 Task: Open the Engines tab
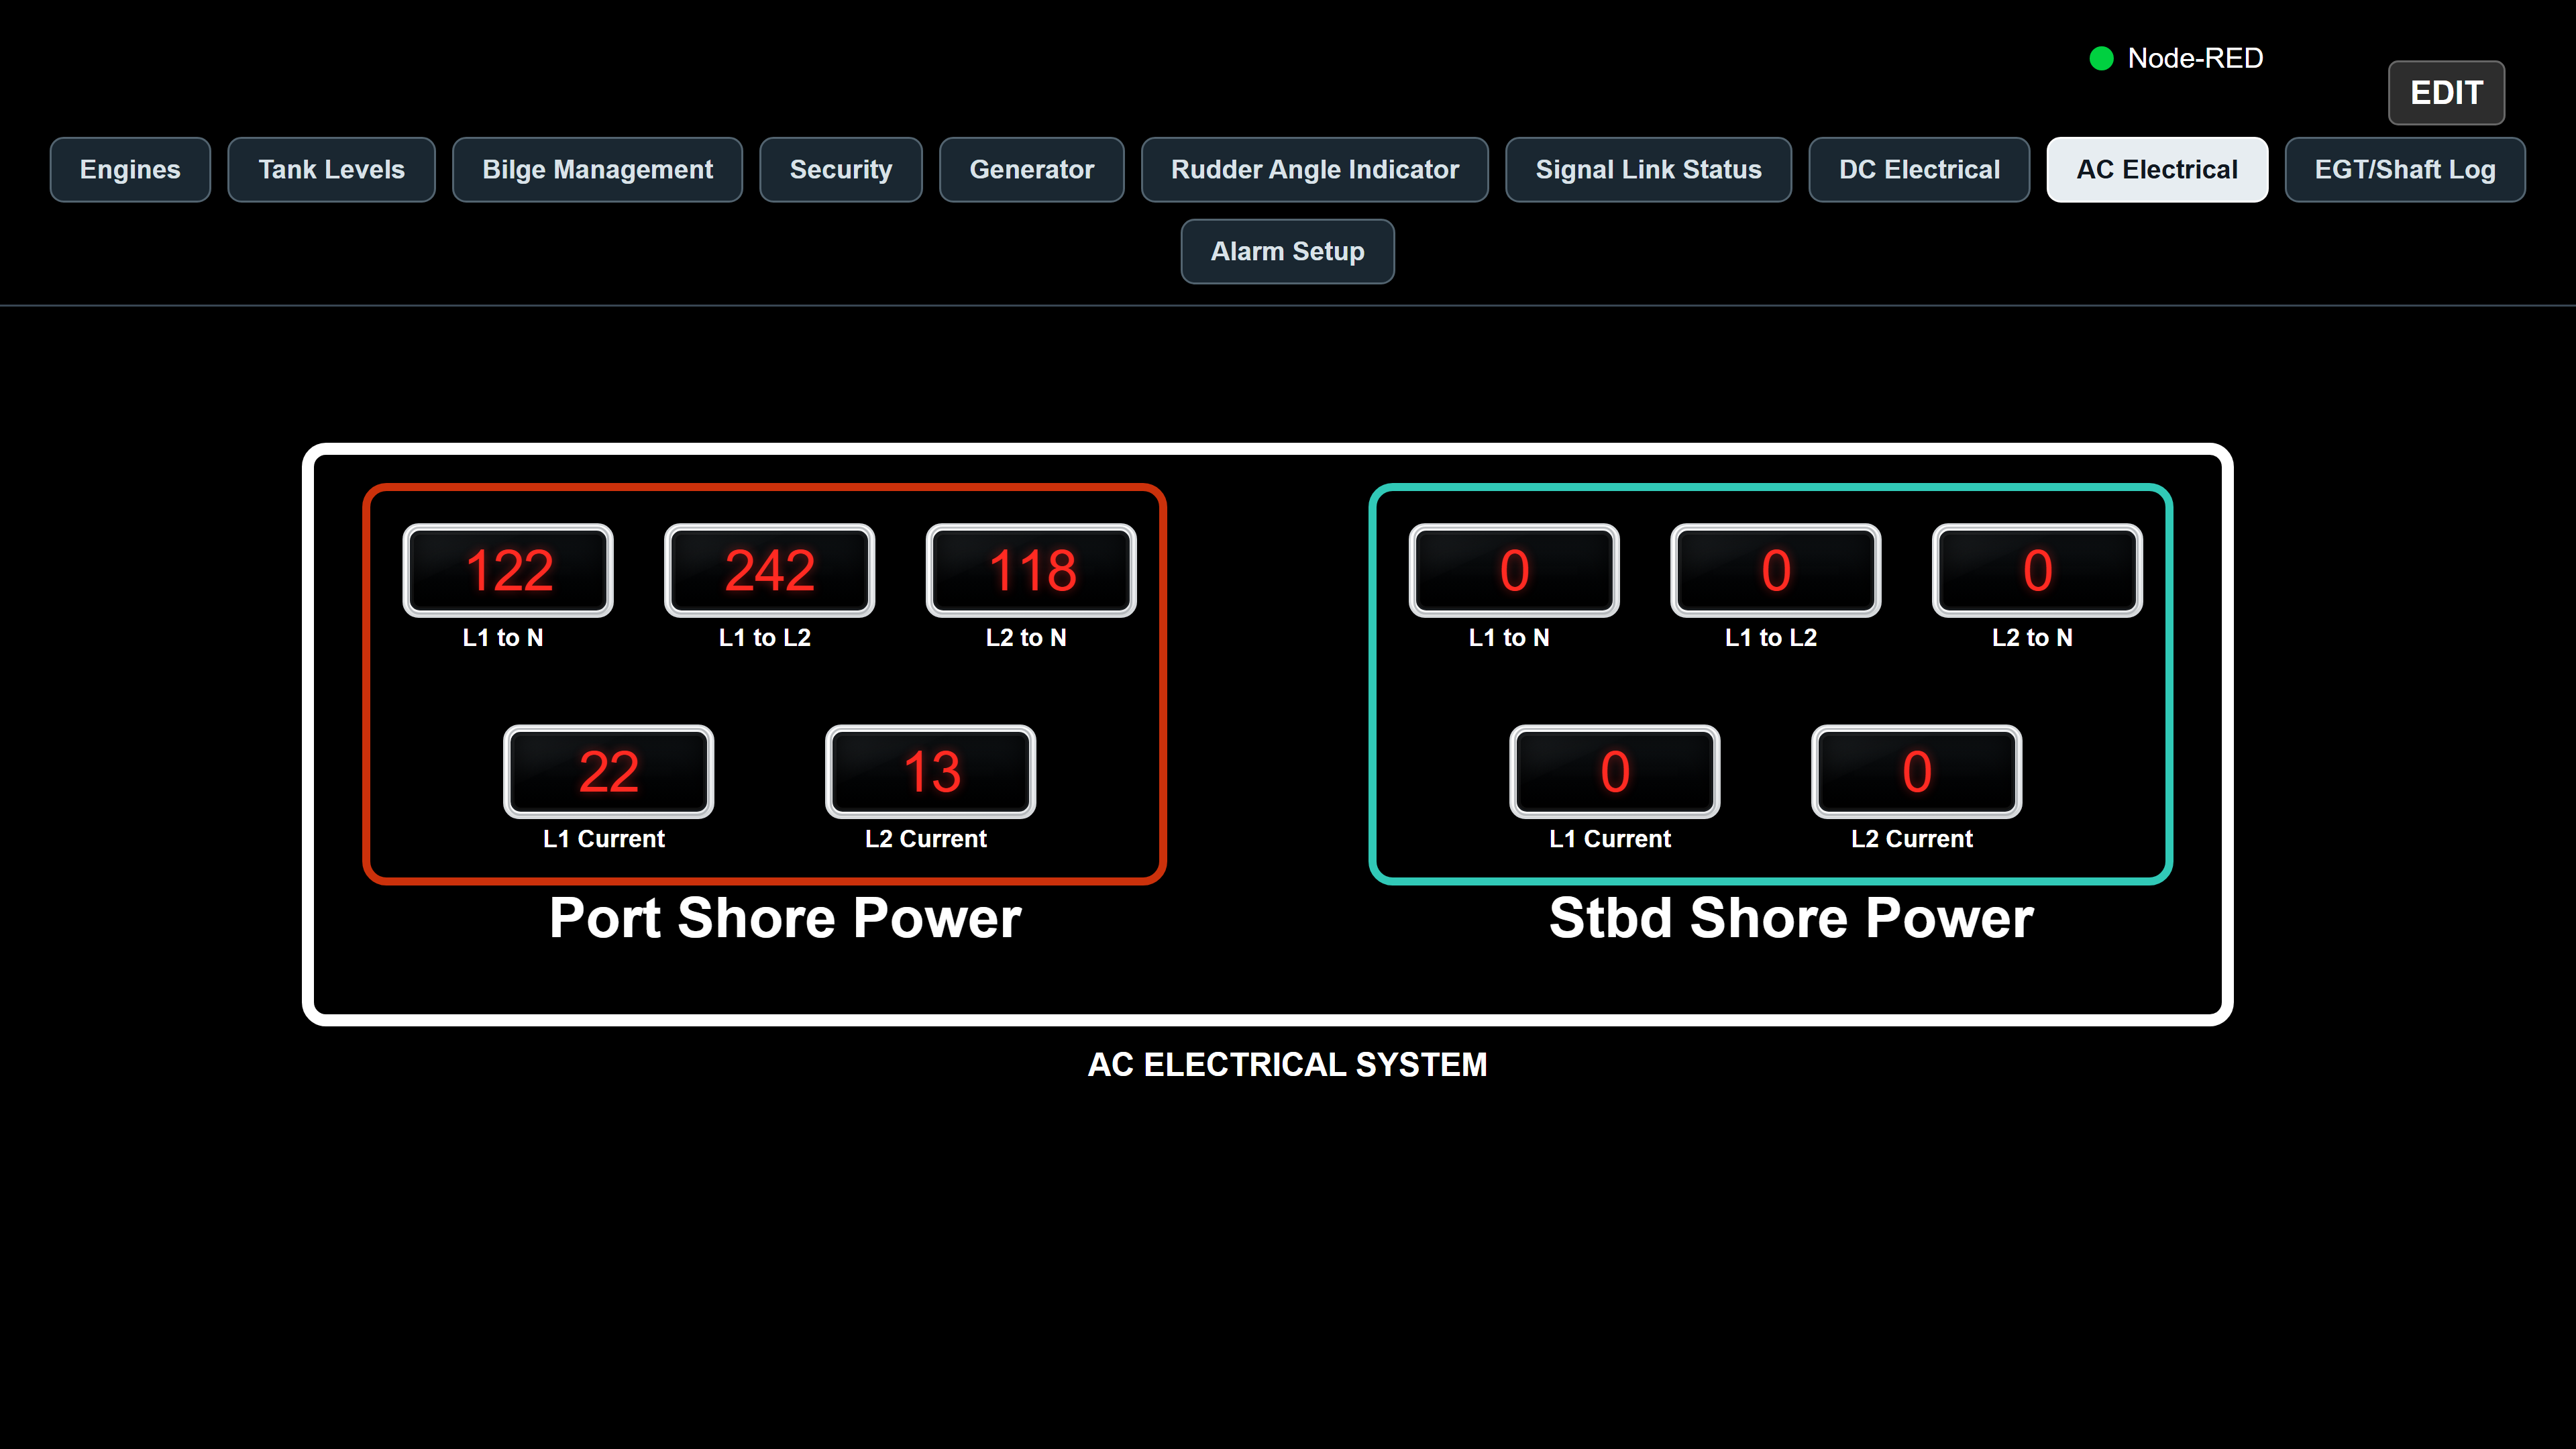pyautogui.click(x=130, y=170)
